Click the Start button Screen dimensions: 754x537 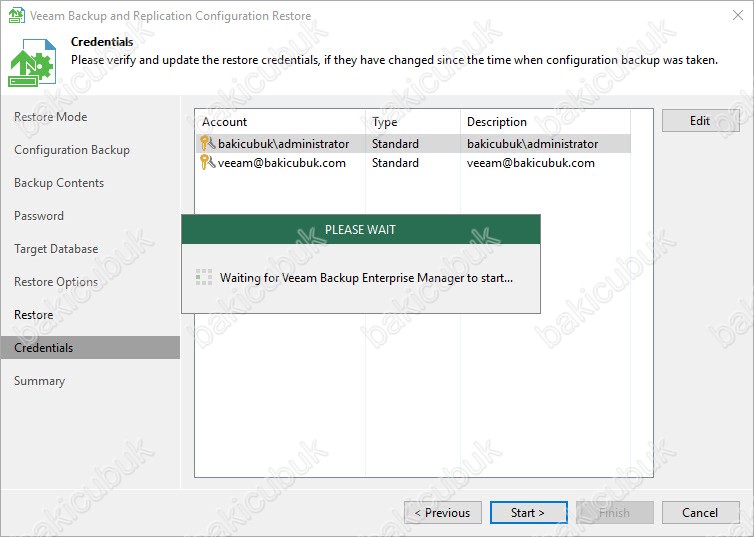pyautogui.click(x=528, y=512)
